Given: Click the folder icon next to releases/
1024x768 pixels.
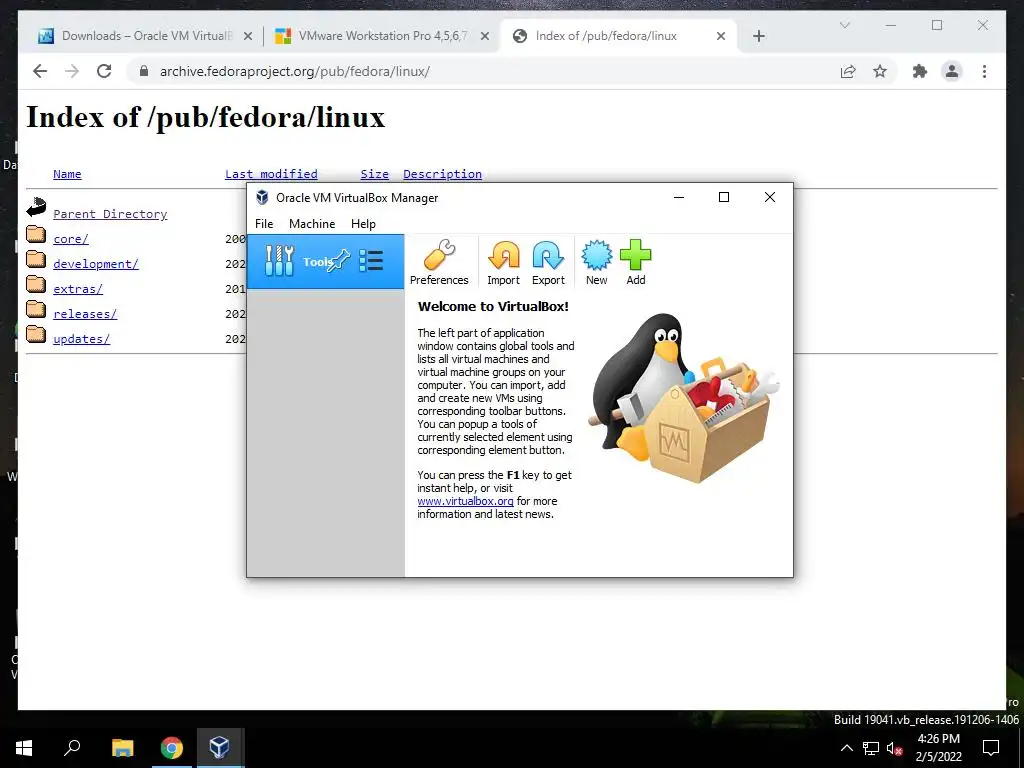Looking at the screenshot, I should pyautogui.click(x=36, y=309).
